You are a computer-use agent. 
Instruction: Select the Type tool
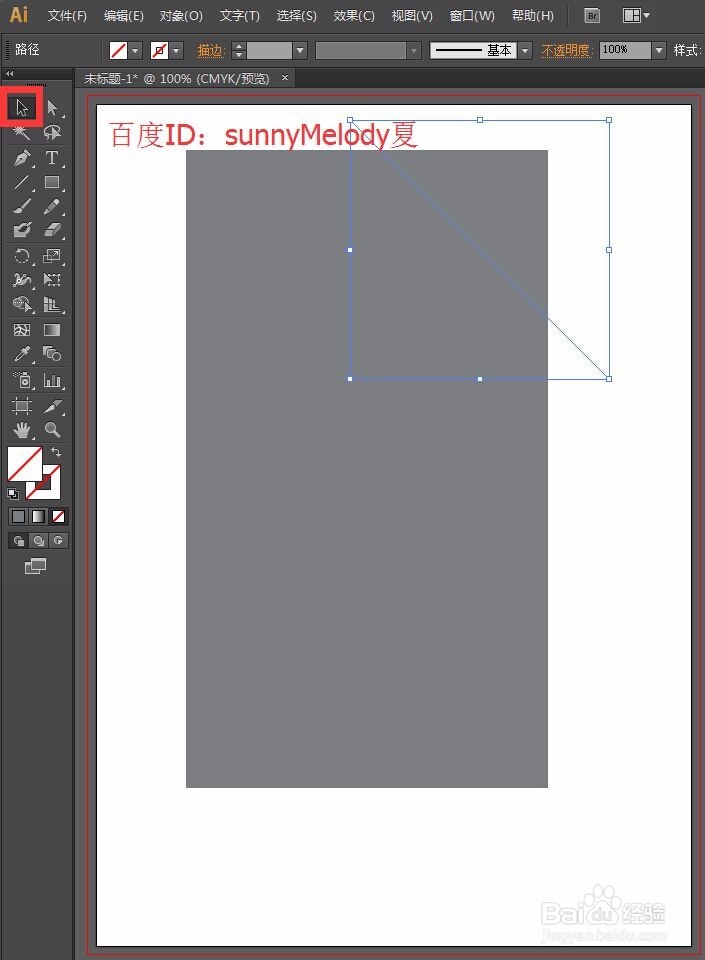[x=52, y=157]
